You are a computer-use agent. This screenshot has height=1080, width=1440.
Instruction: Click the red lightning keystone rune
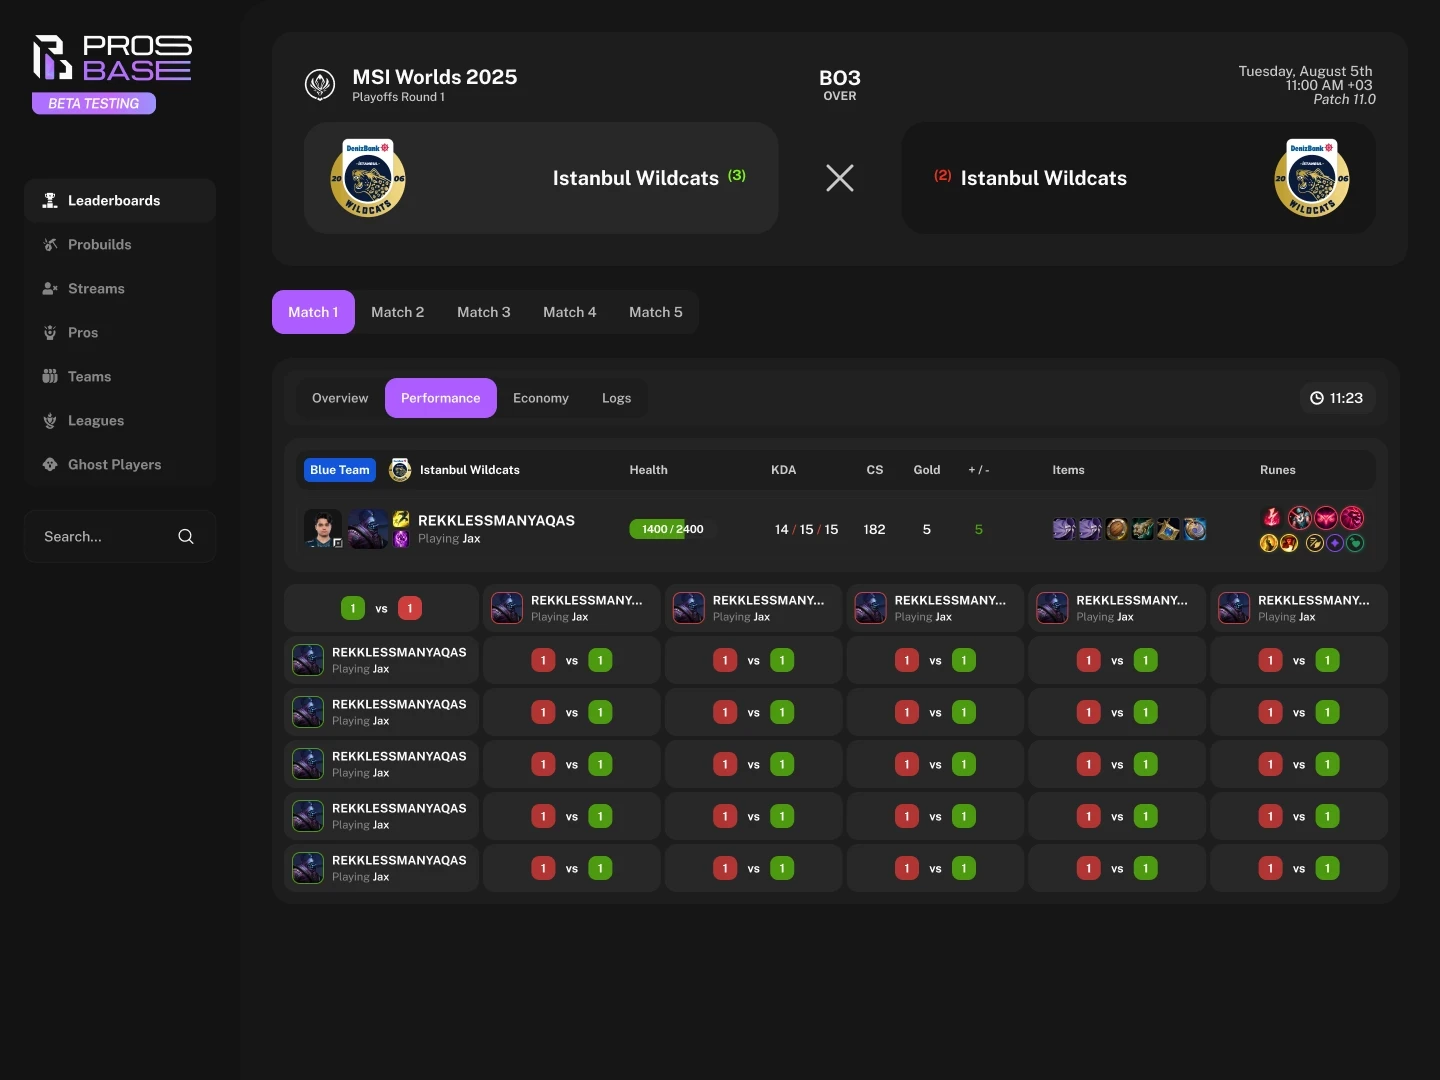point(1272,517)
